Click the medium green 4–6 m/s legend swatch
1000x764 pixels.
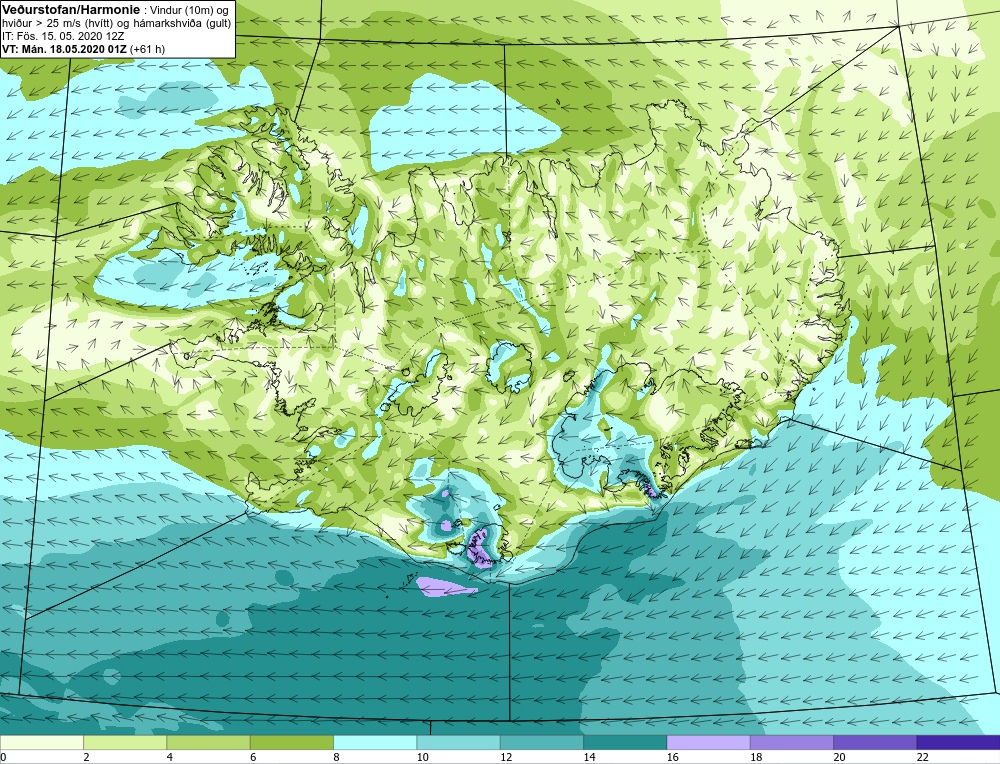tap(209, 742)
